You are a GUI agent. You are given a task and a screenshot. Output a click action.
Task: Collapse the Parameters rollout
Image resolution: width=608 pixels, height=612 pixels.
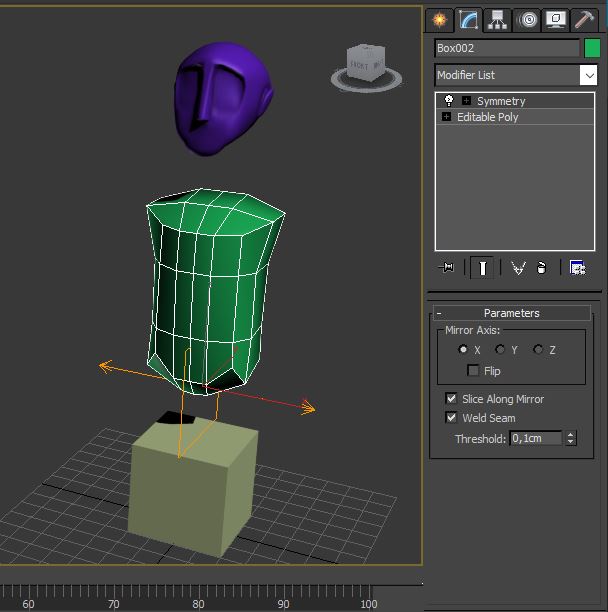[x=440, y=313]
